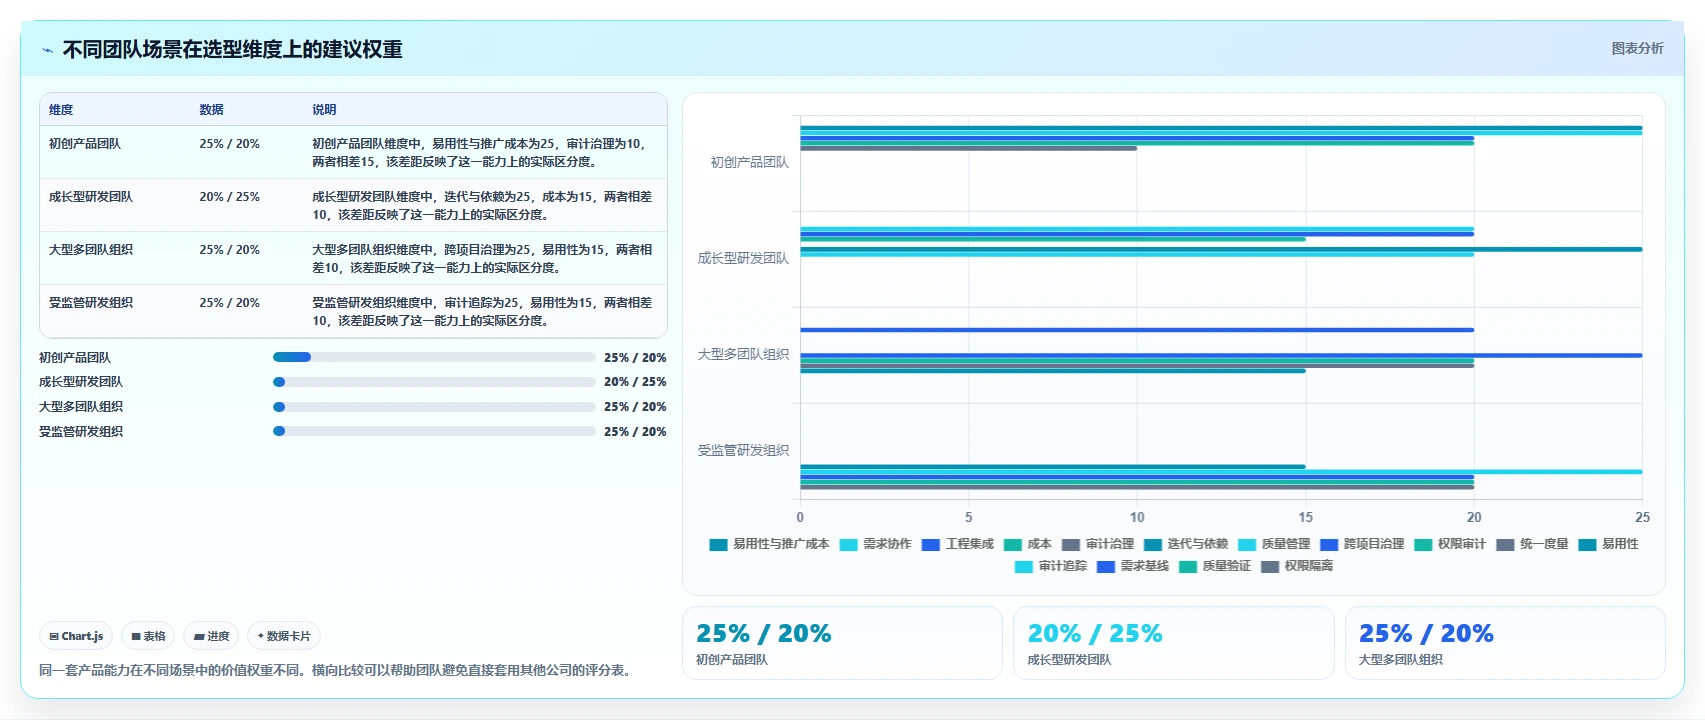Select 受监管研发组织 cell in the table
This screenshot has width=1705, height=720.
click(x=91, y=303)
